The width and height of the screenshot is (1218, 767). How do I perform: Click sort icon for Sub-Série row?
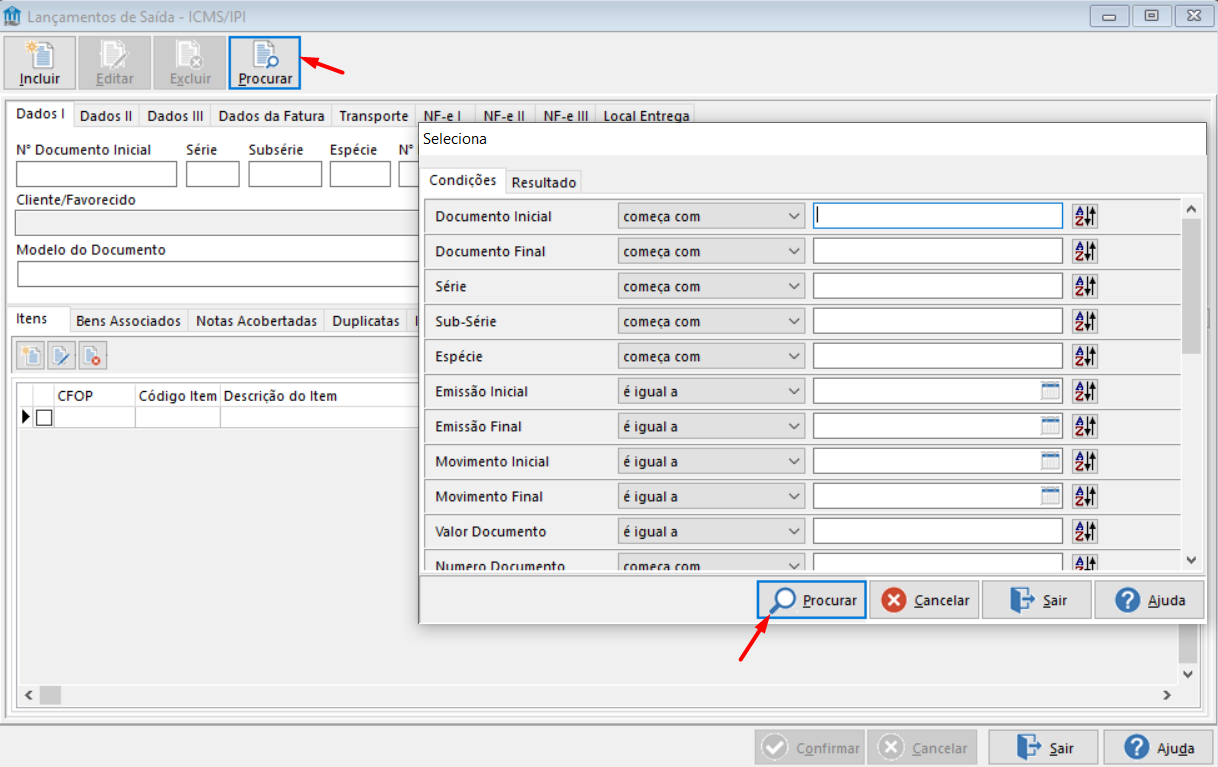(1085, 321)
